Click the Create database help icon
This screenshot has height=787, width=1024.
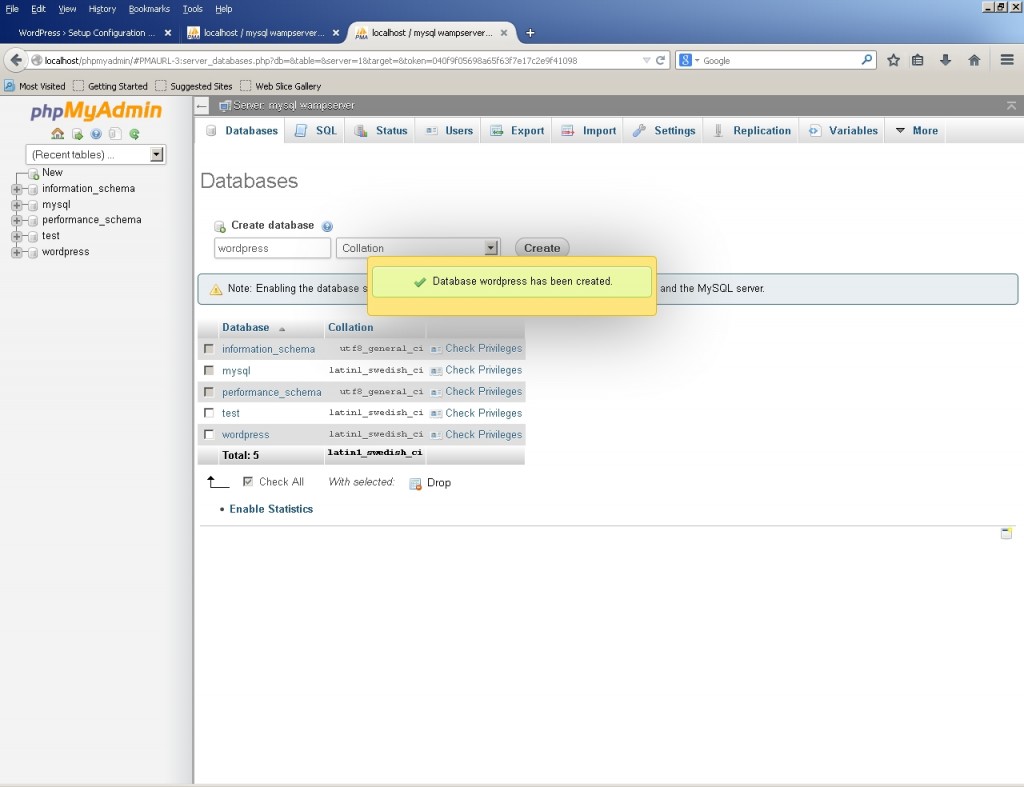coord(327,226)
